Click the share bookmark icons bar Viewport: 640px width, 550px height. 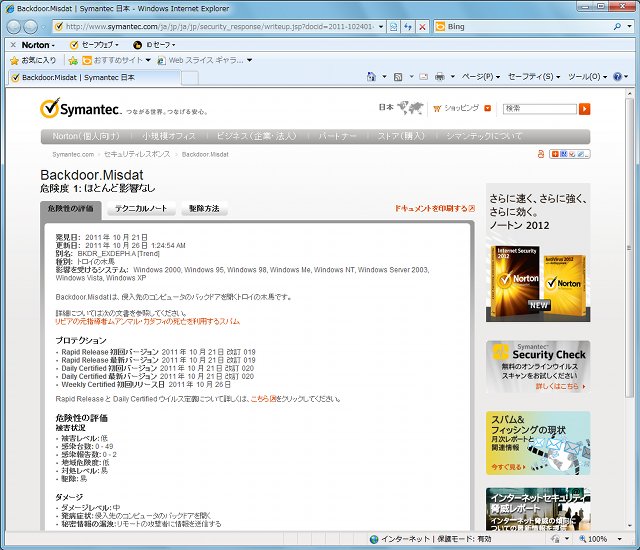pos(570,154)
